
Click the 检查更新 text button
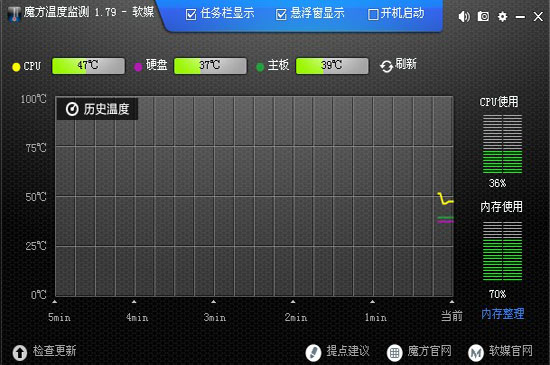coord(55,351)
